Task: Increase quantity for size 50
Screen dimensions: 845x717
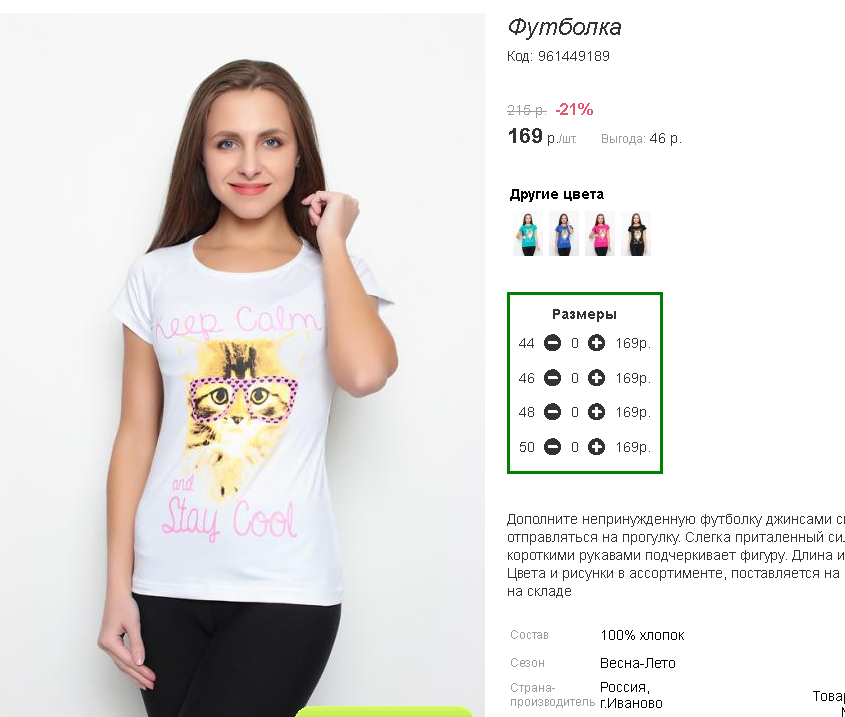Action: (x=596, y=447)
